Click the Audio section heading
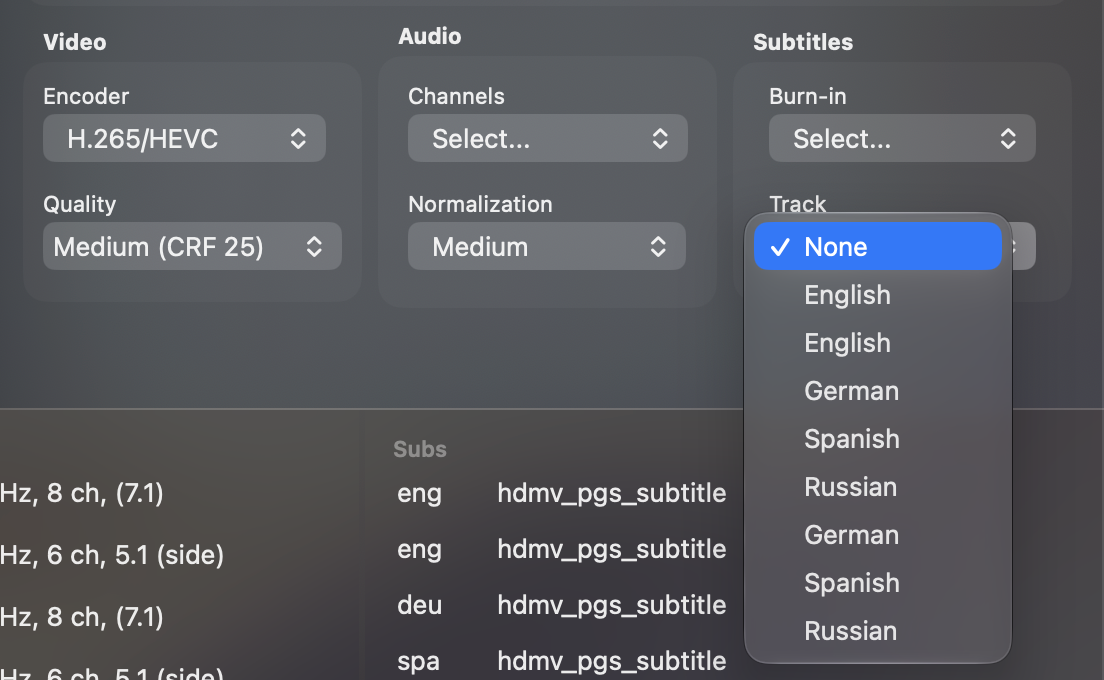 (x=429, y=37)
